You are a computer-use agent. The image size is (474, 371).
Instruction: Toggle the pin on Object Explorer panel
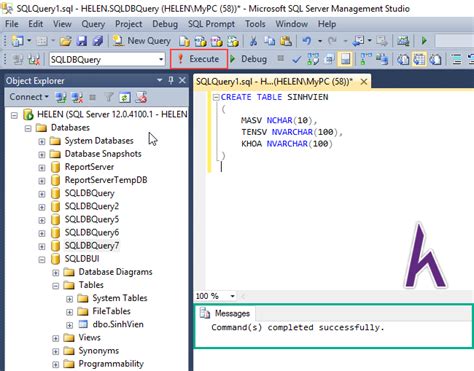tap(171, 80)
